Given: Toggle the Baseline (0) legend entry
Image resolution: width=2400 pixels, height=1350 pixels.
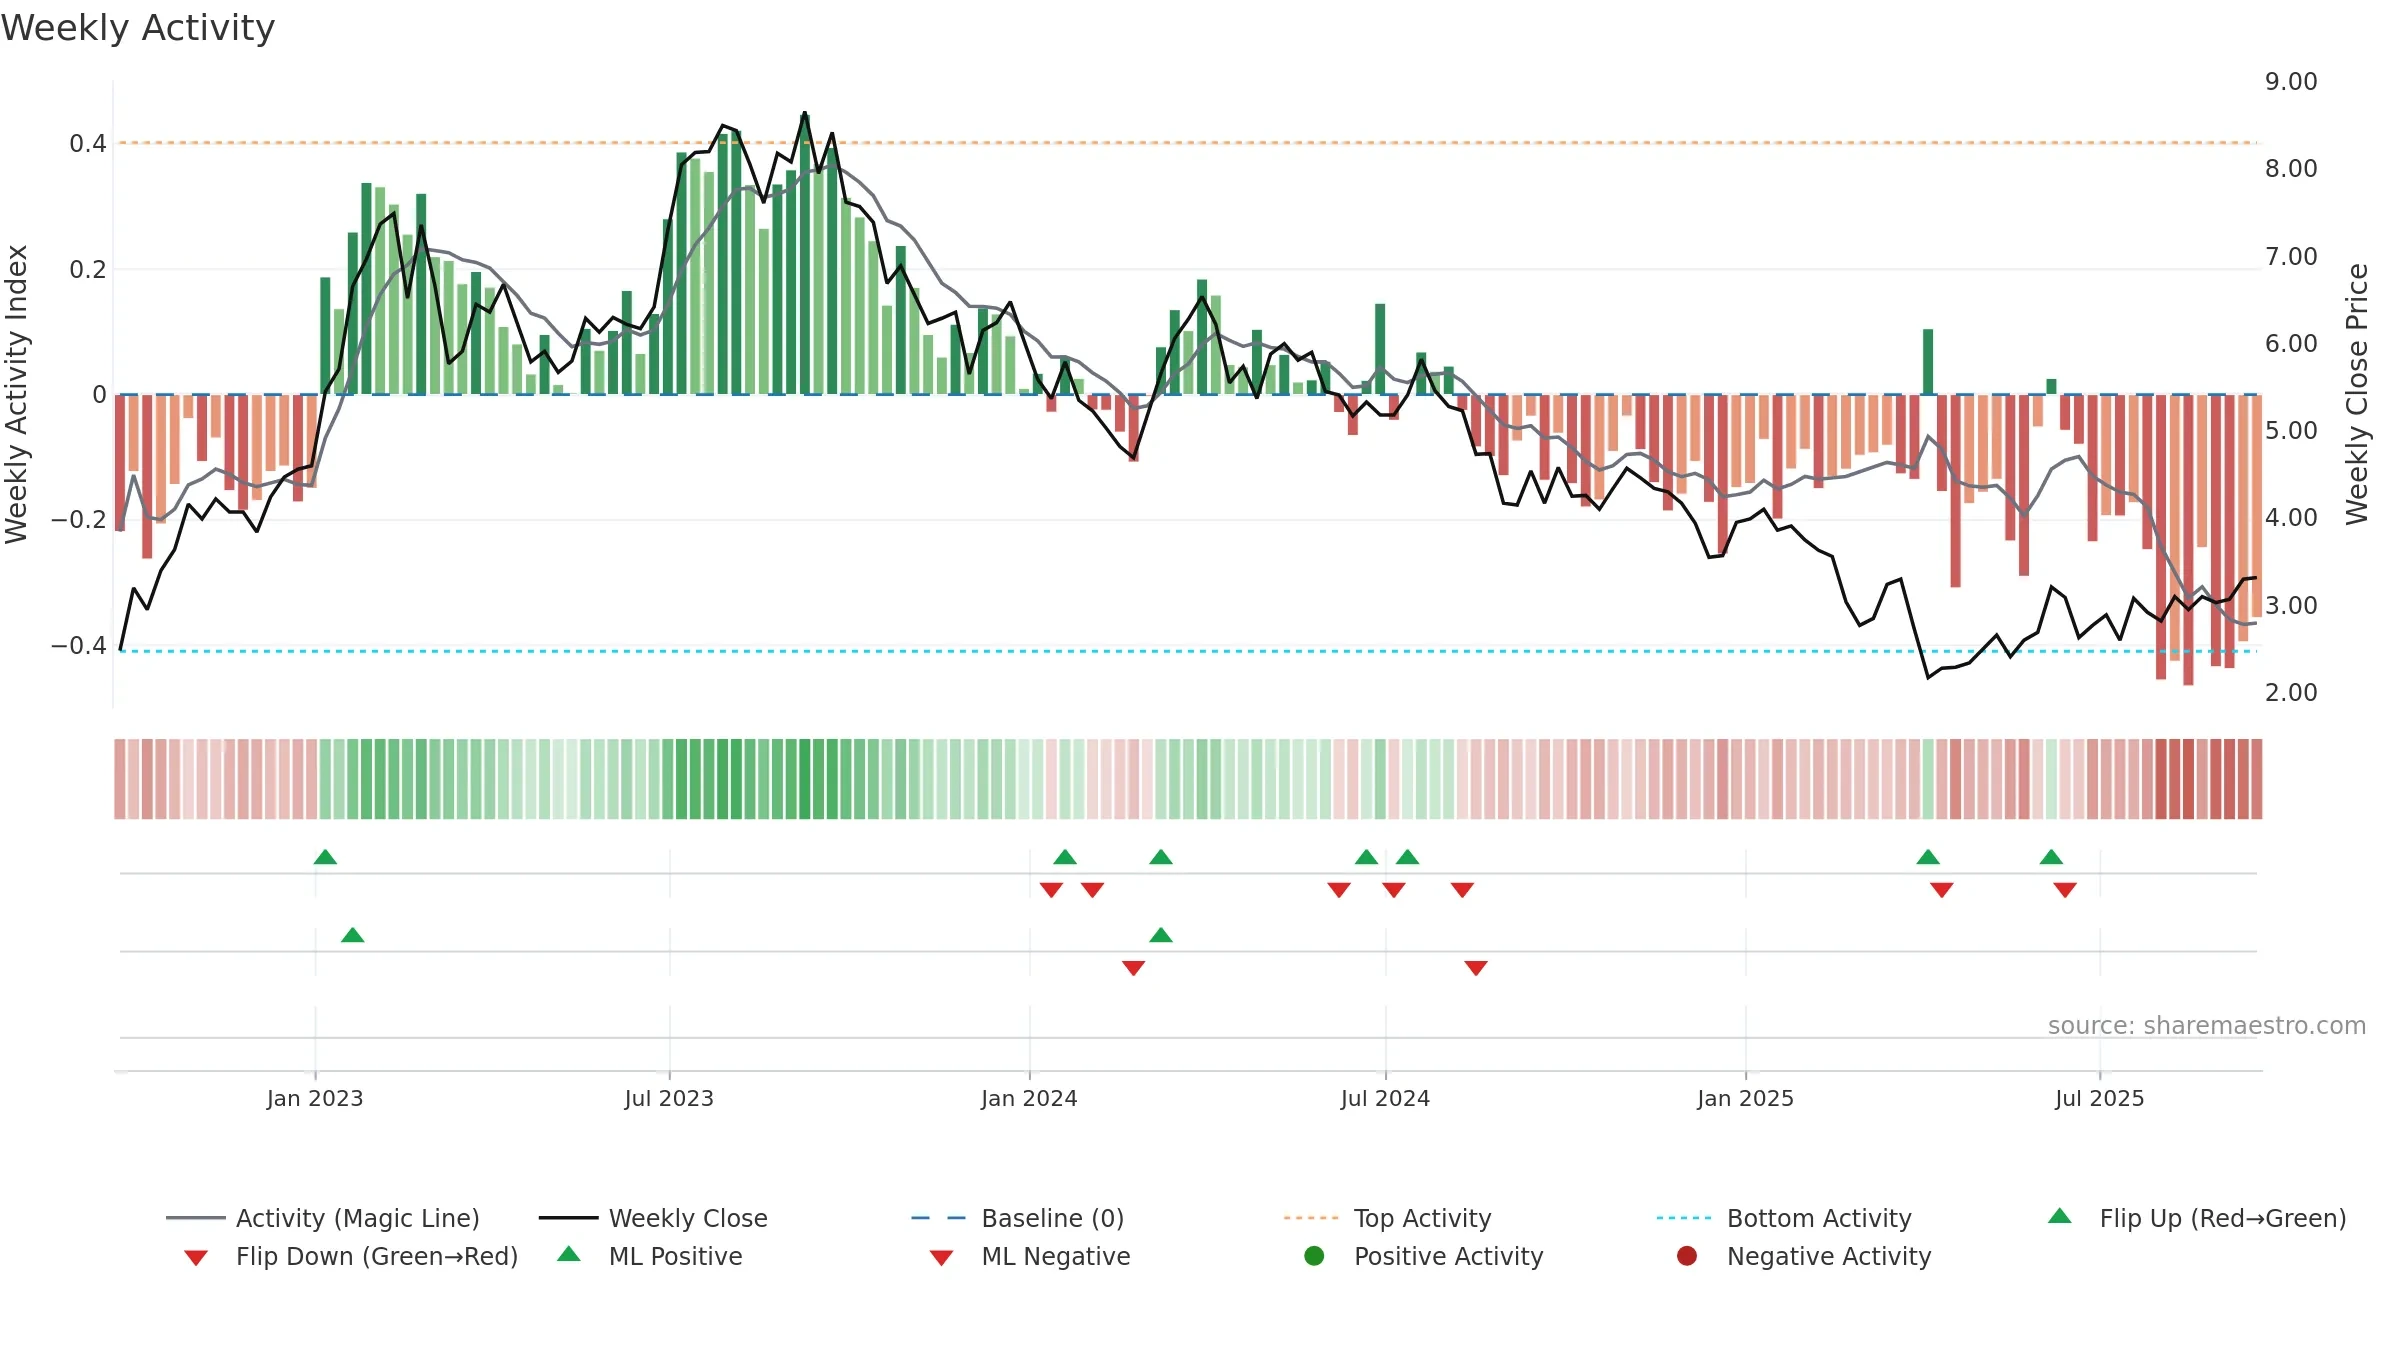Looking at the screenshot, I should click(x=1018, y=1218).
